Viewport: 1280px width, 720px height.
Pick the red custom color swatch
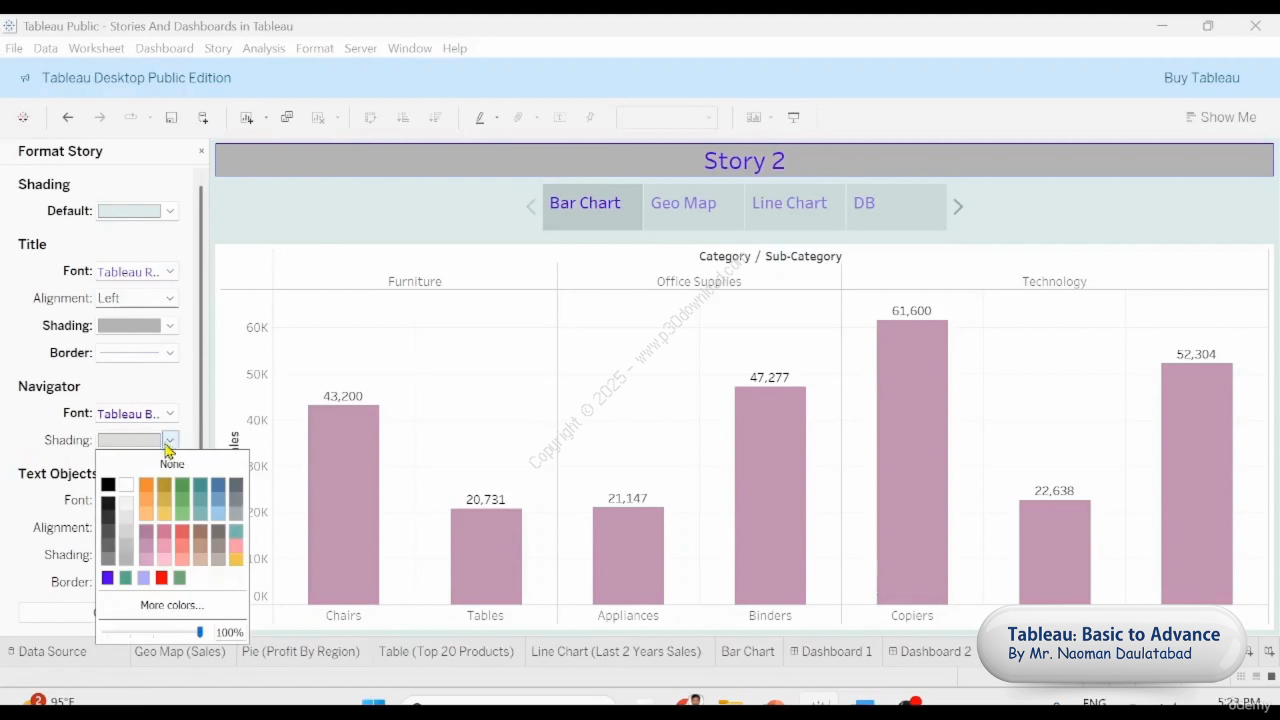tap(162, 578)
